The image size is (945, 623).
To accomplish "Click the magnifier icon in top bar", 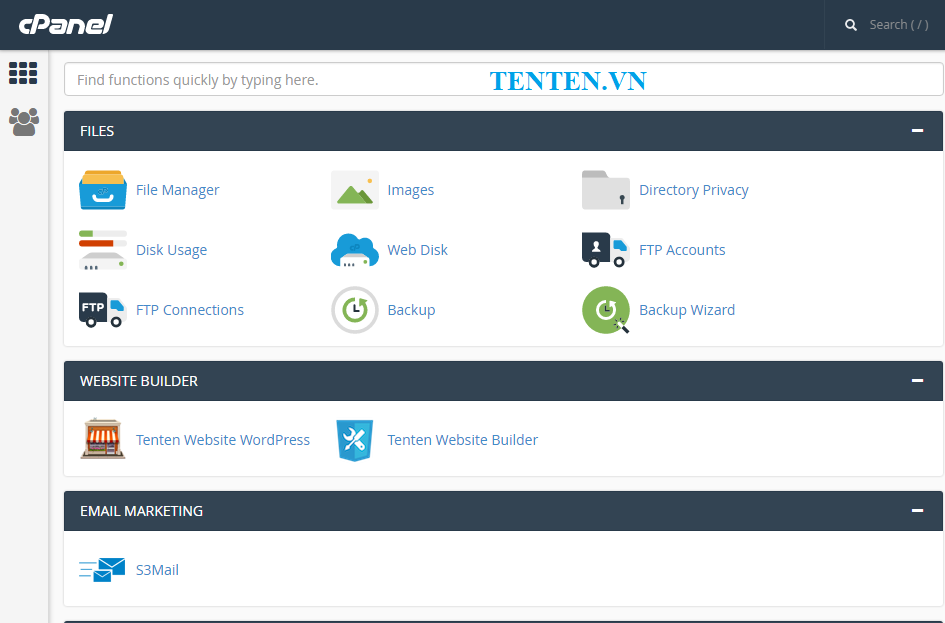I will [850, 25].
